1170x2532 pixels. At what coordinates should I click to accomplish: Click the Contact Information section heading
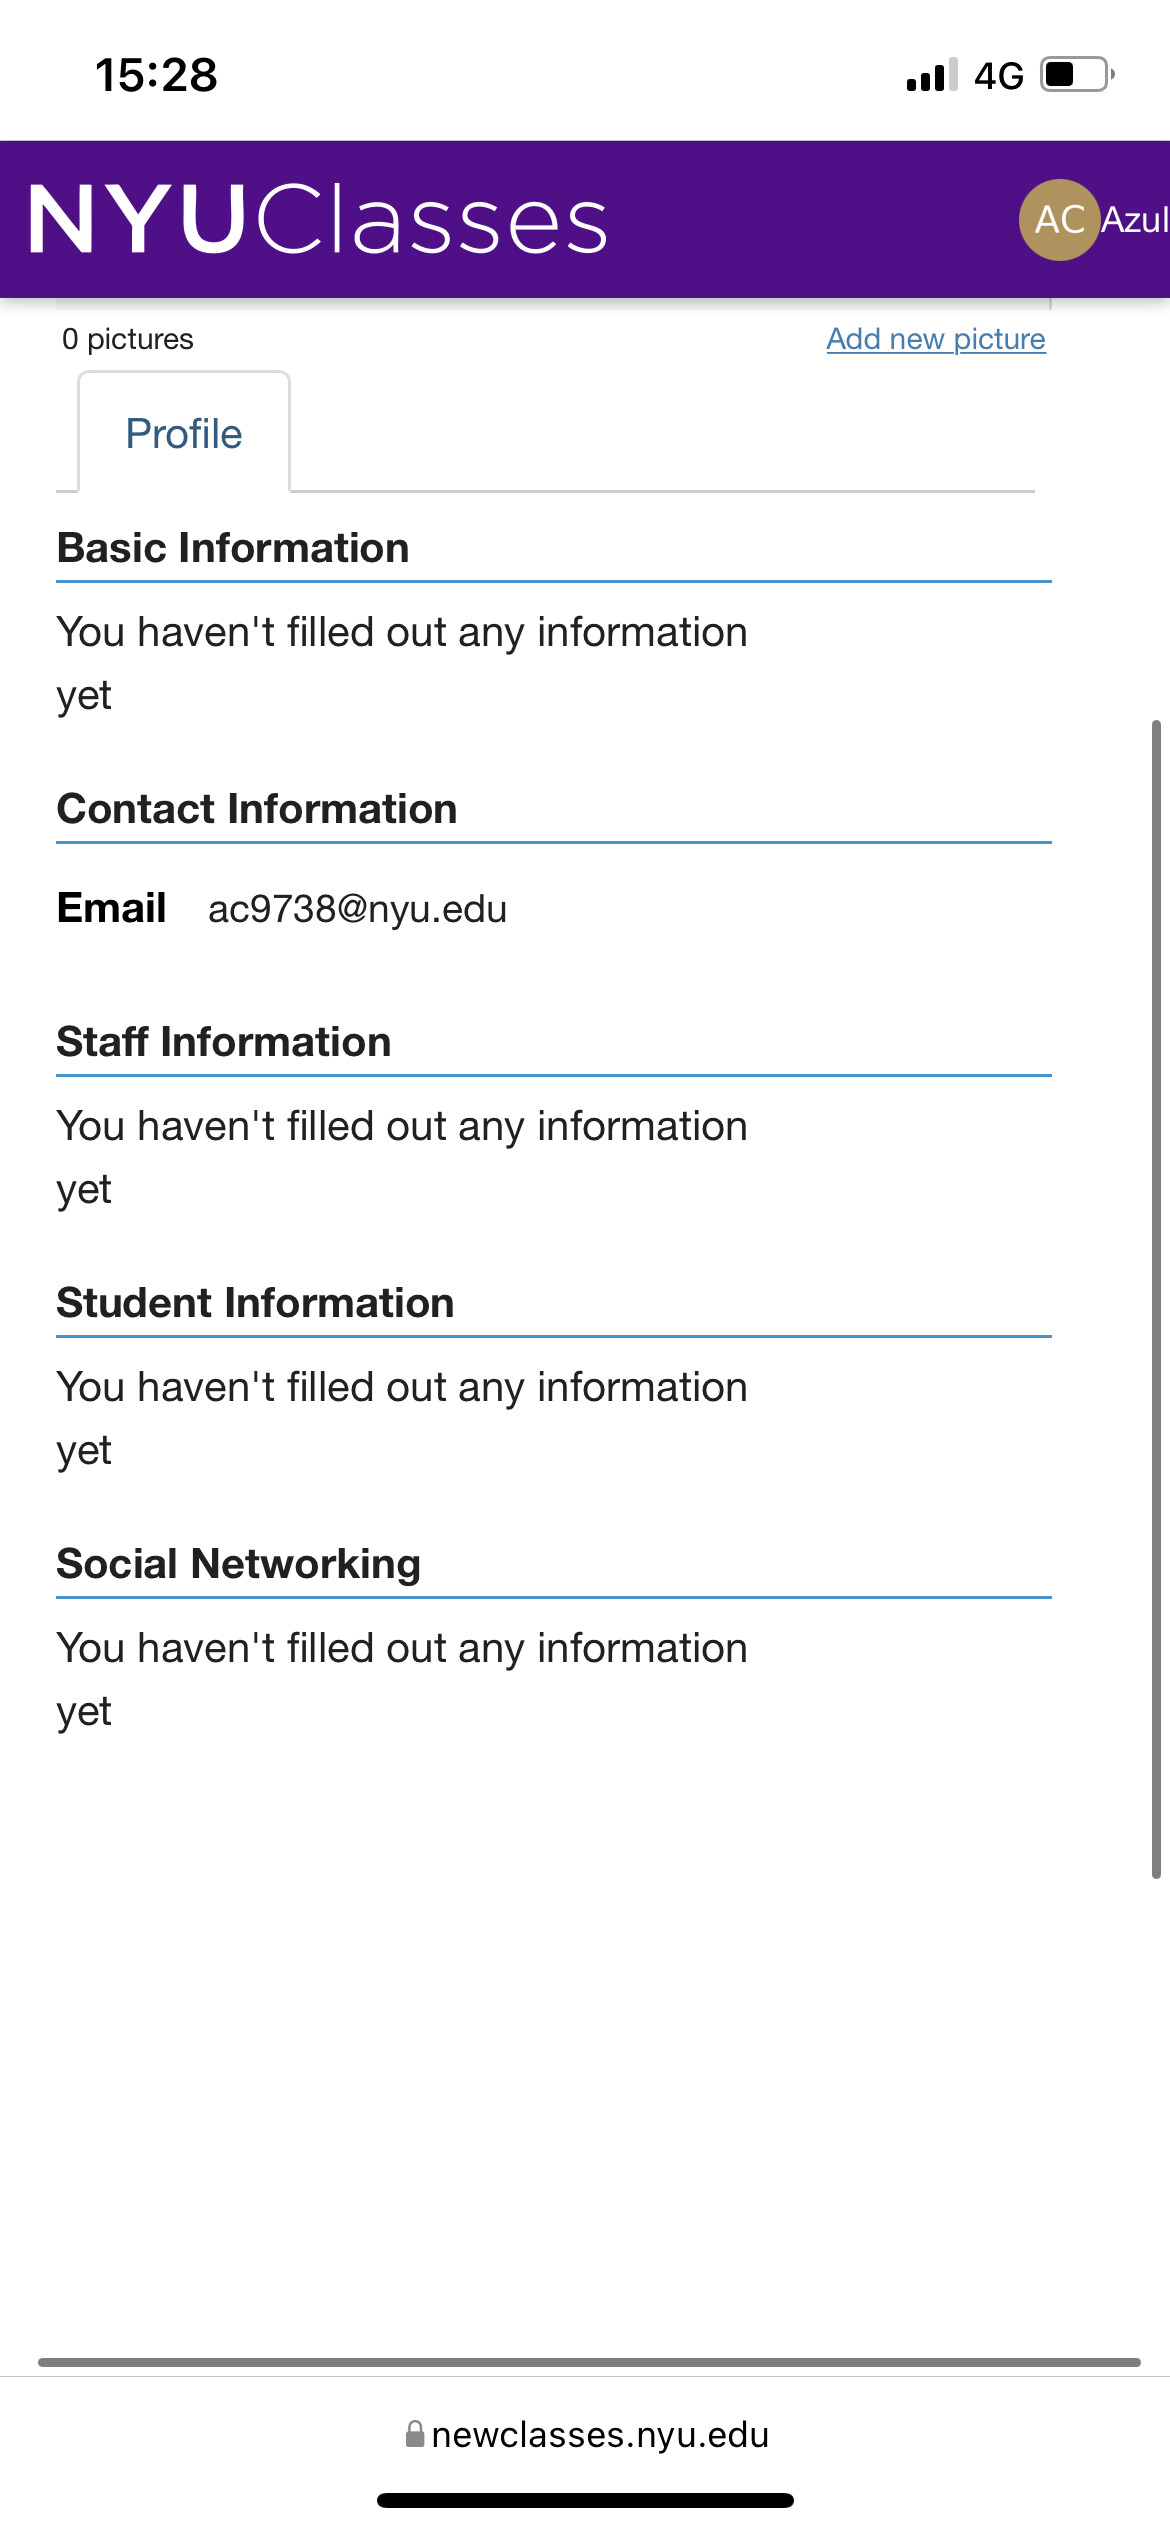[257, 809]
